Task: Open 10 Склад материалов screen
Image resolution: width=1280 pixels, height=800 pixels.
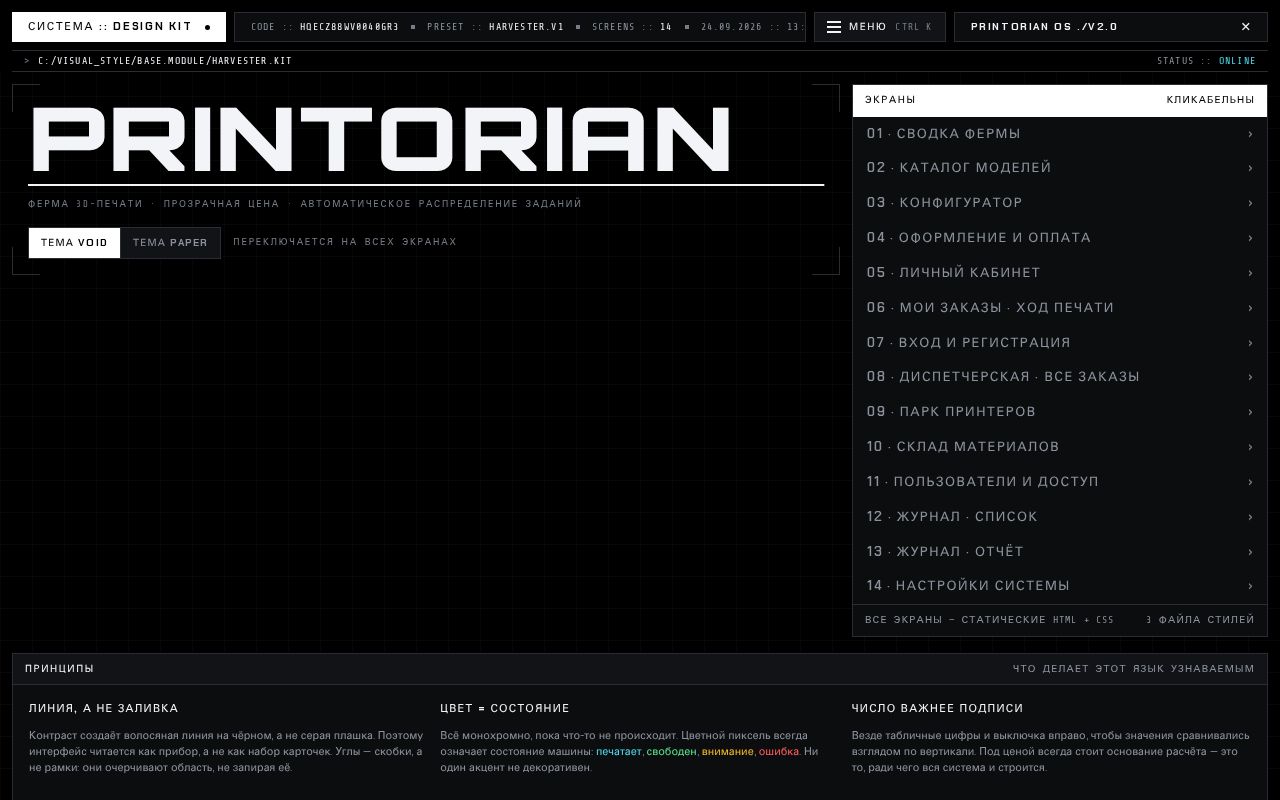Action: point(1060,447)
